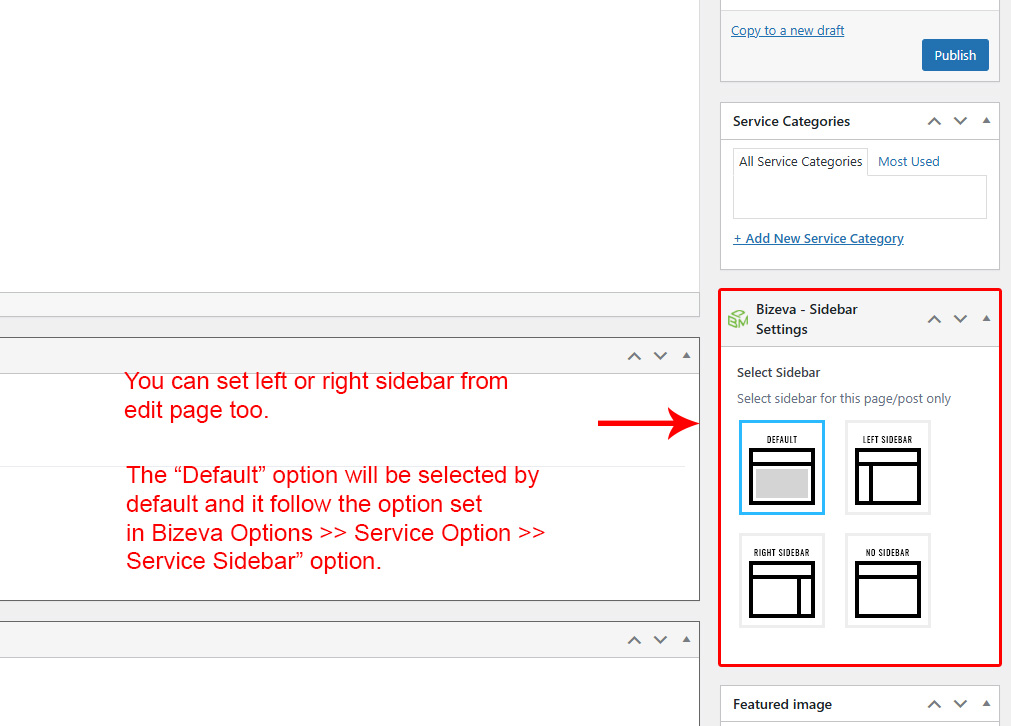Viewport: 1011px width, 726px height.
Task: Move Service Categories panel down
Action: coord(960,121)
